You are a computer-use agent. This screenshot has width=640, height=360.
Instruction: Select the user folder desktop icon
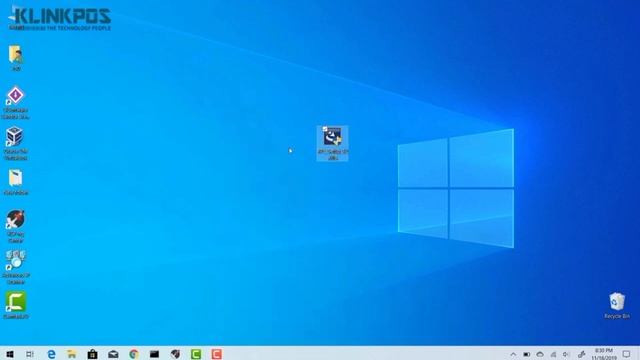pyautogui.click(x=16, y=58)
